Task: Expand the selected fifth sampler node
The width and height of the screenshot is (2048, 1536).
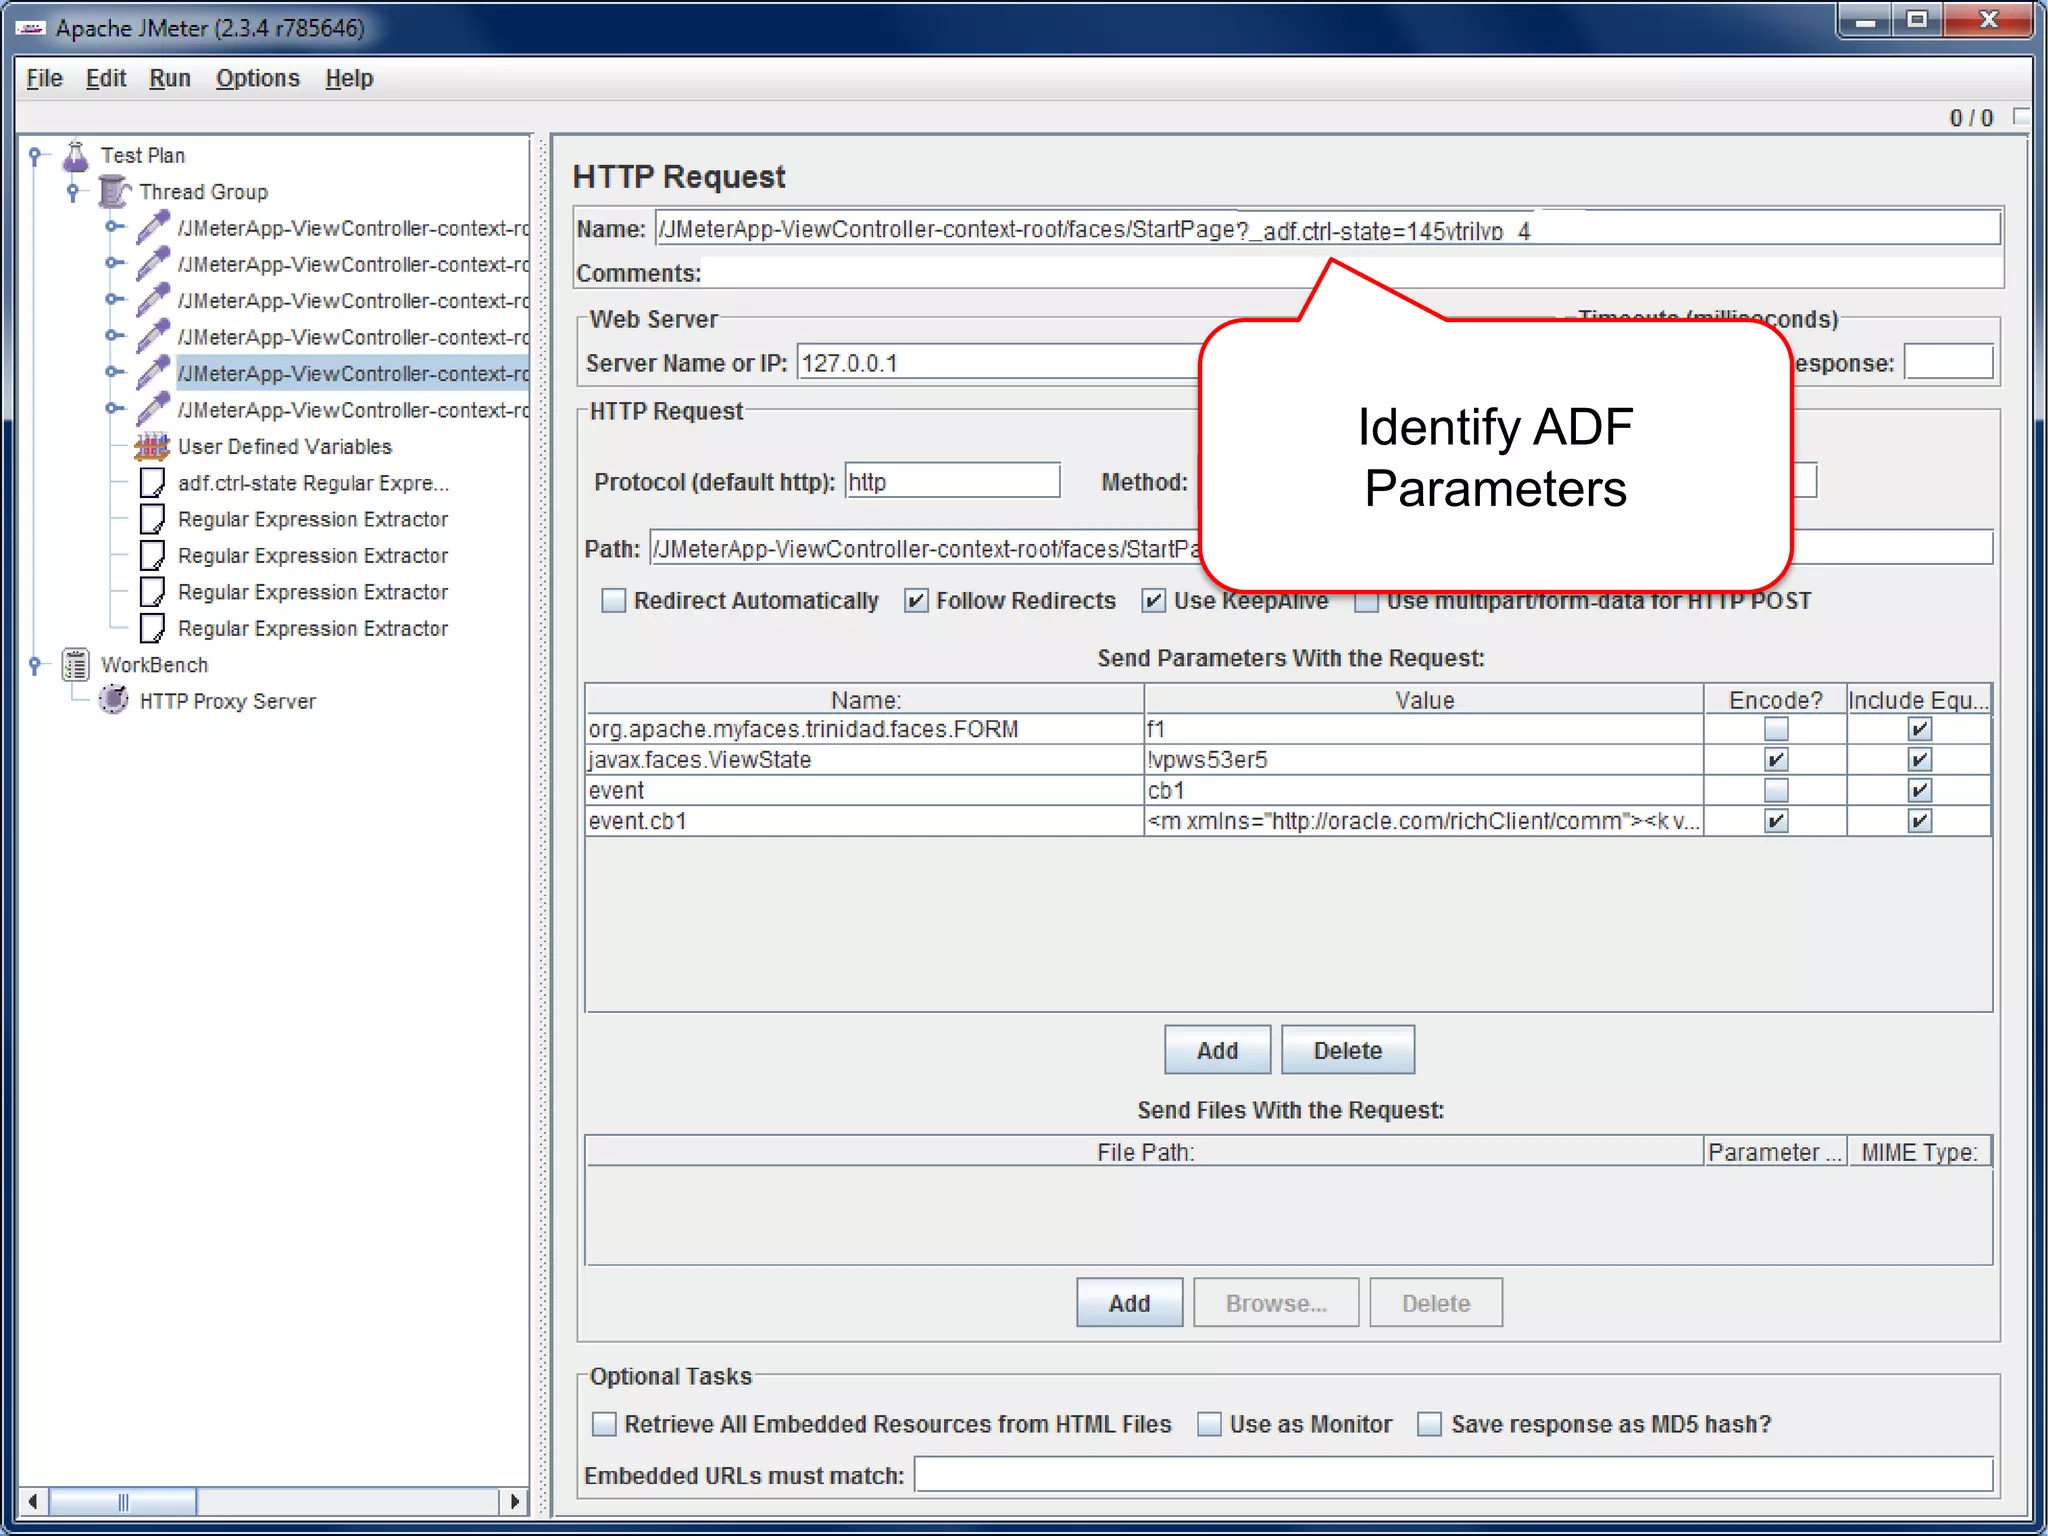Action: click(x=114, y=372)
